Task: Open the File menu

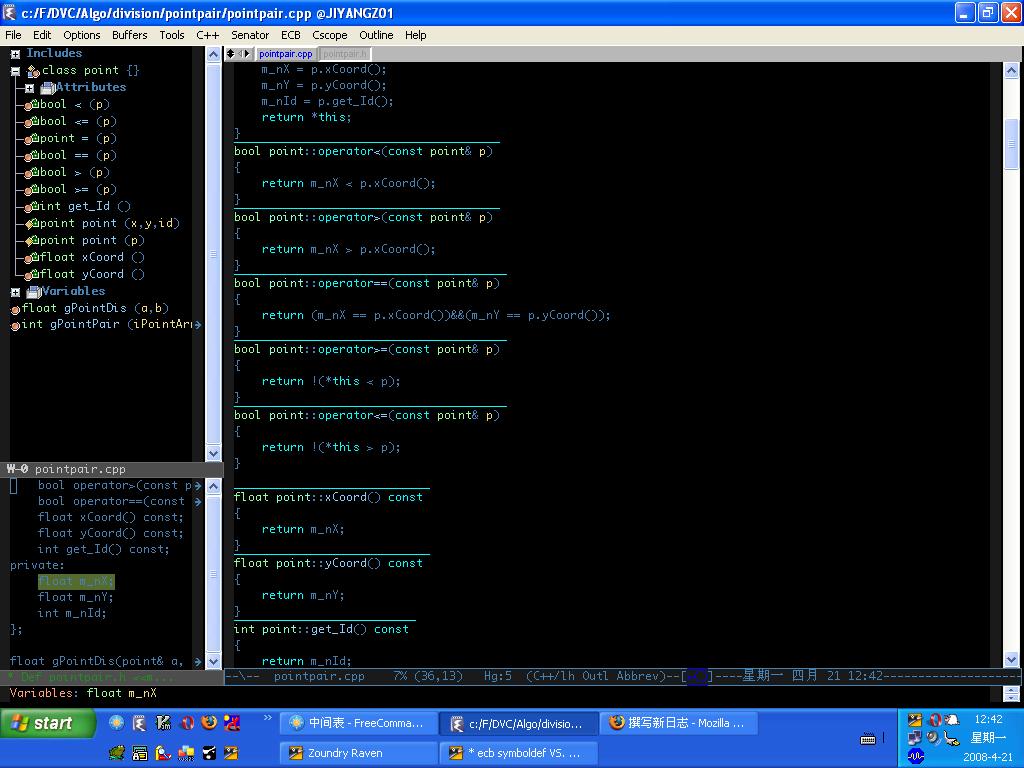Action: point(13,35)
